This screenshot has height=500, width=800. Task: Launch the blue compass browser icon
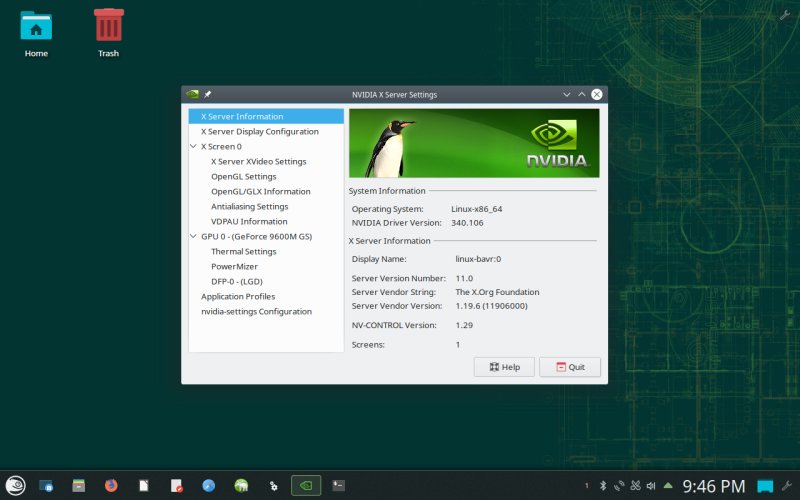pyautogui.click(x=209, y=485)
